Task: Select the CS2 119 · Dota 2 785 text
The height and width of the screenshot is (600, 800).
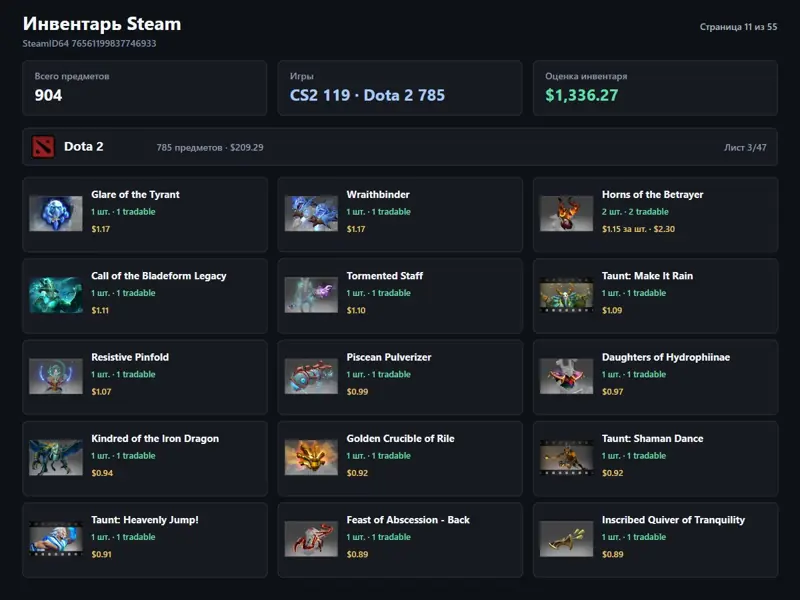Action: [x=367, y=95]
